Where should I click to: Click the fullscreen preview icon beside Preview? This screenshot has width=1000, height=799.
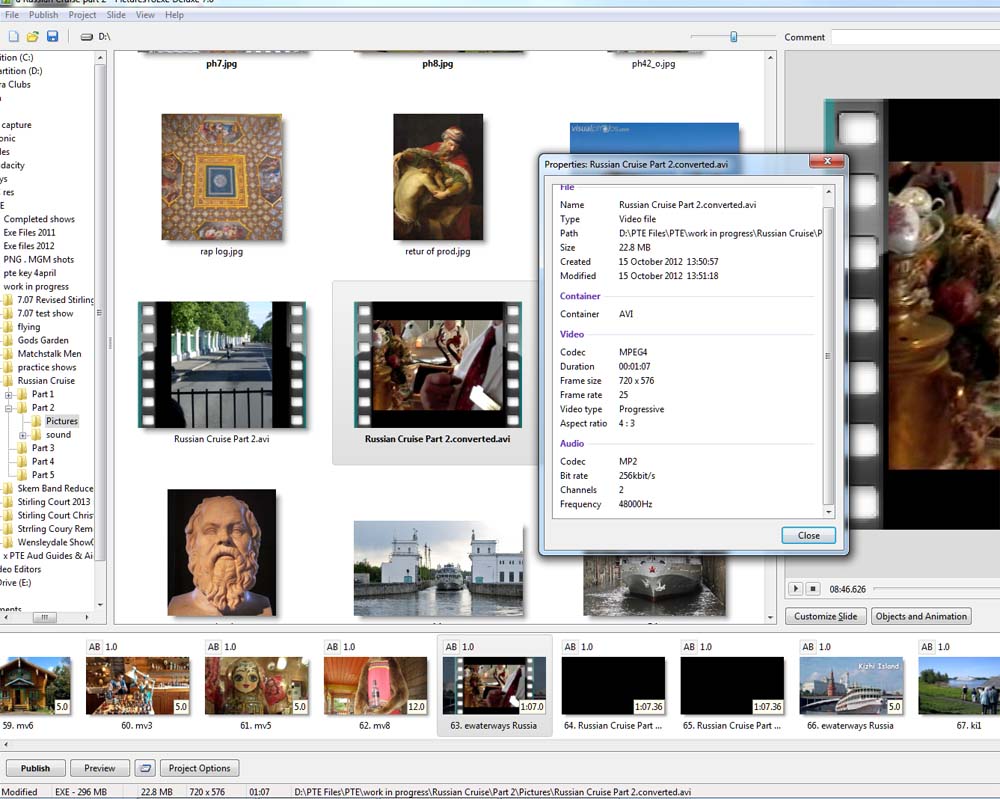click(145, 768)
